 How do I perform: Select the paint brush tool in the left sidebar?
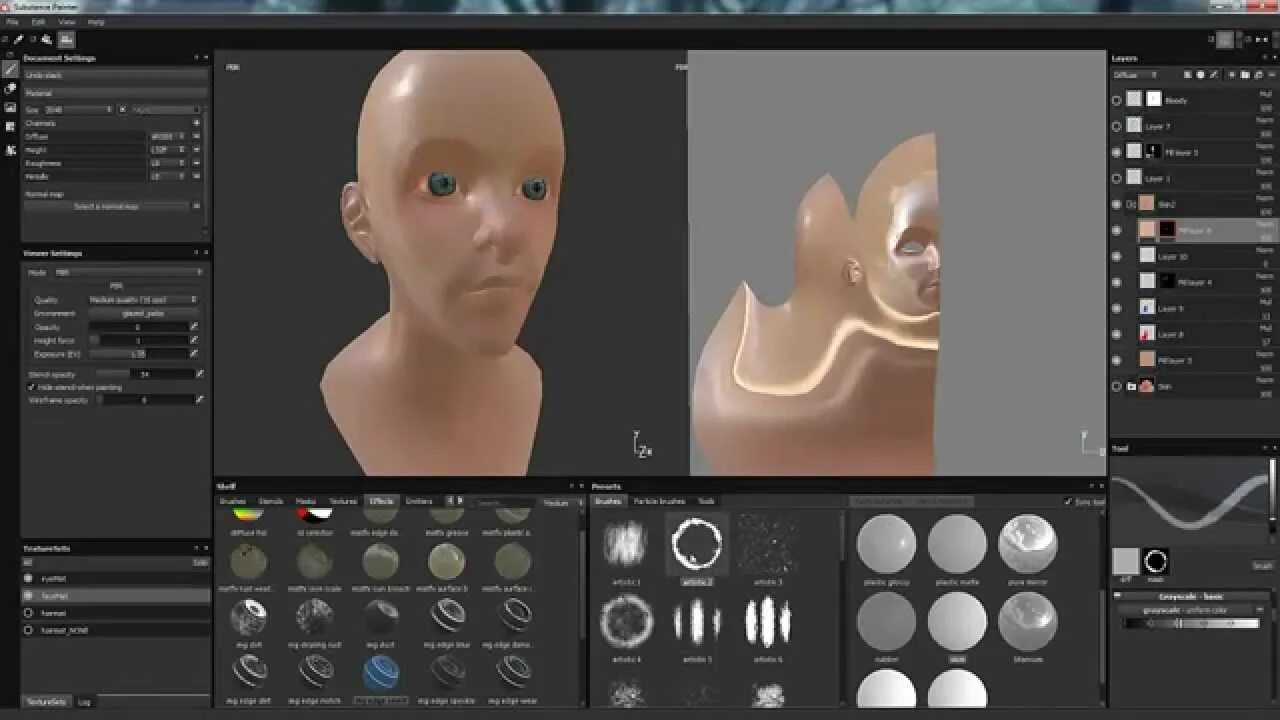10,70
